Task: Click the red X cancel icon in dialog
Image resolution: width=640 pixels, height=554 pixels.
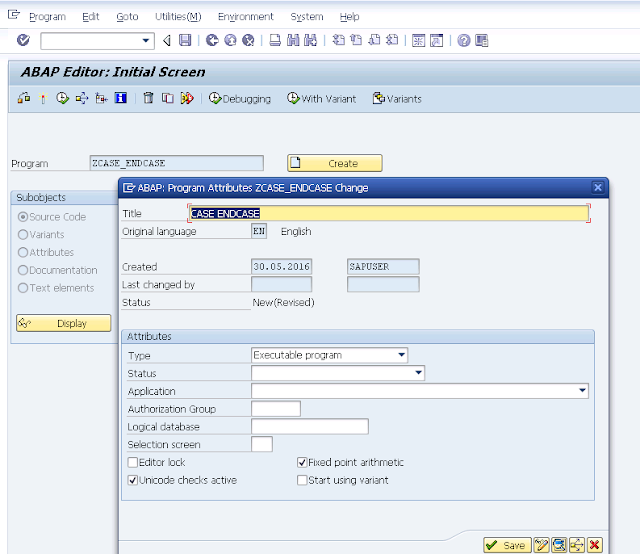Action: [595, 545]
